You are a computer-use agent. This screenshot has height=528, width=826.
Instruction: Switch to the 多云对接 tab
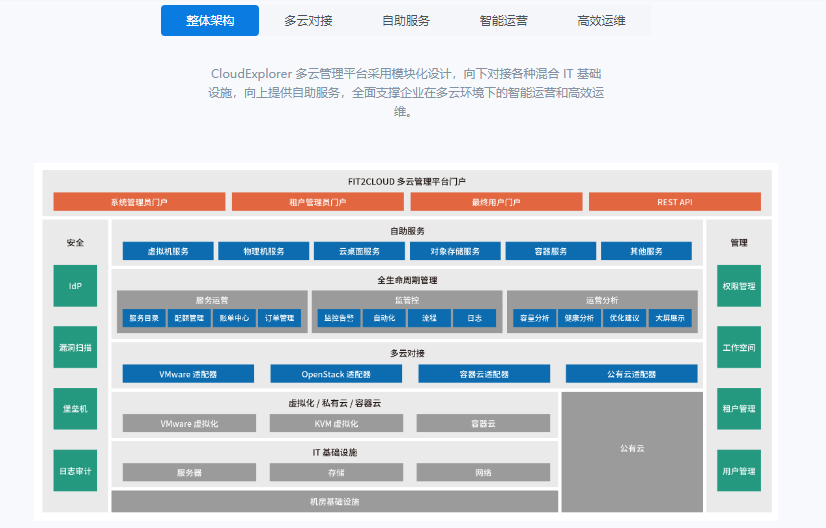pos(308,21)
